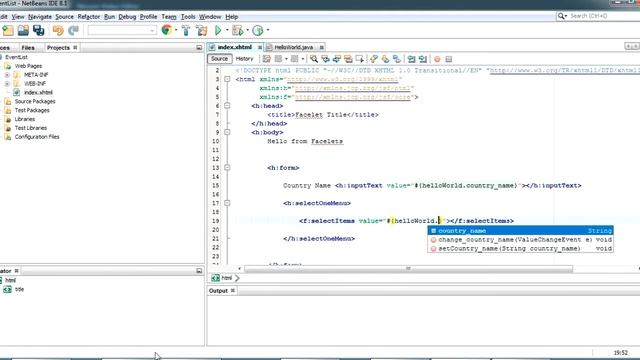640x360 pixels.
Task: Click the html breadcrumb below editor
Action: pyautogui.click(x=226, y=278)
